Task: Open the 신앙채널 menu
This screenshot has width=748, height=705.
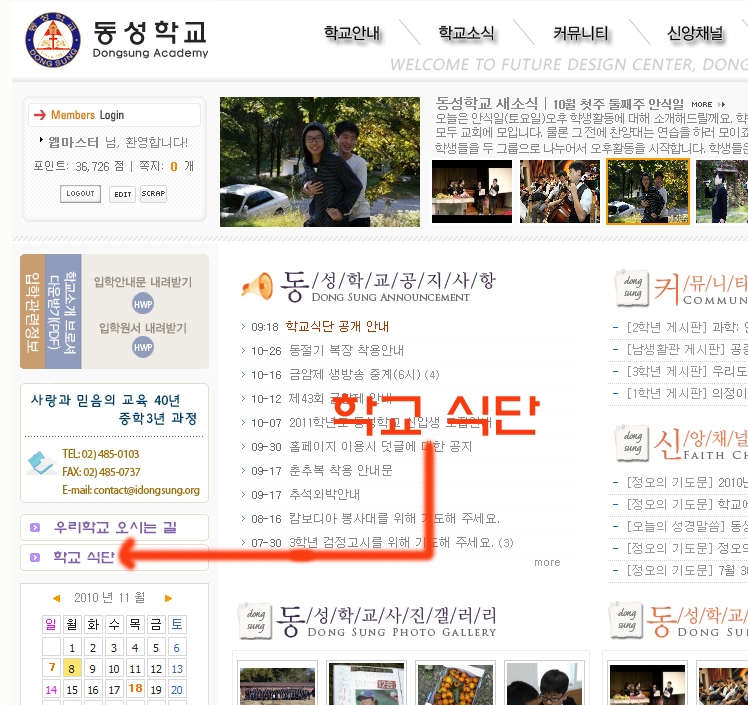Action: pos(695,33)
